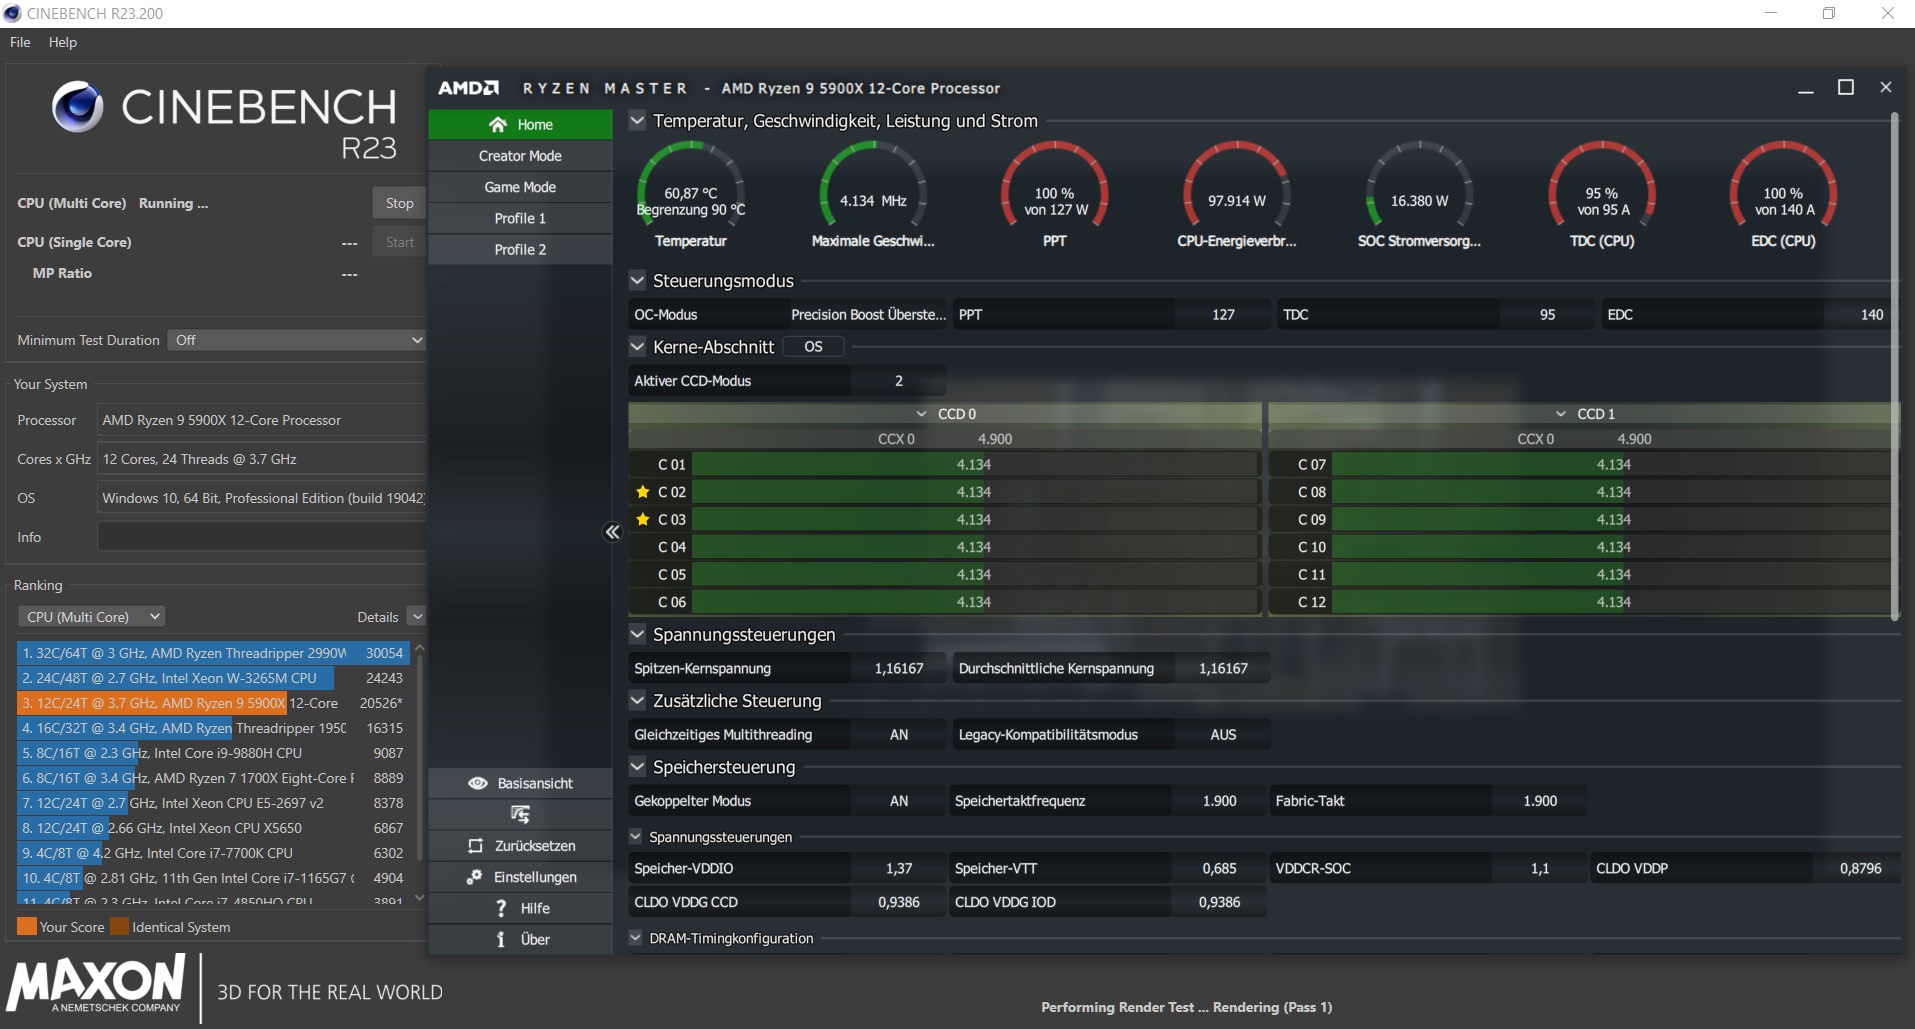Image resolution: width=1915 pixels, height=1029 pixels.
Task: Collapse the DRAM-Timingkonfiguration section
Action: click(x=635, y=938)
